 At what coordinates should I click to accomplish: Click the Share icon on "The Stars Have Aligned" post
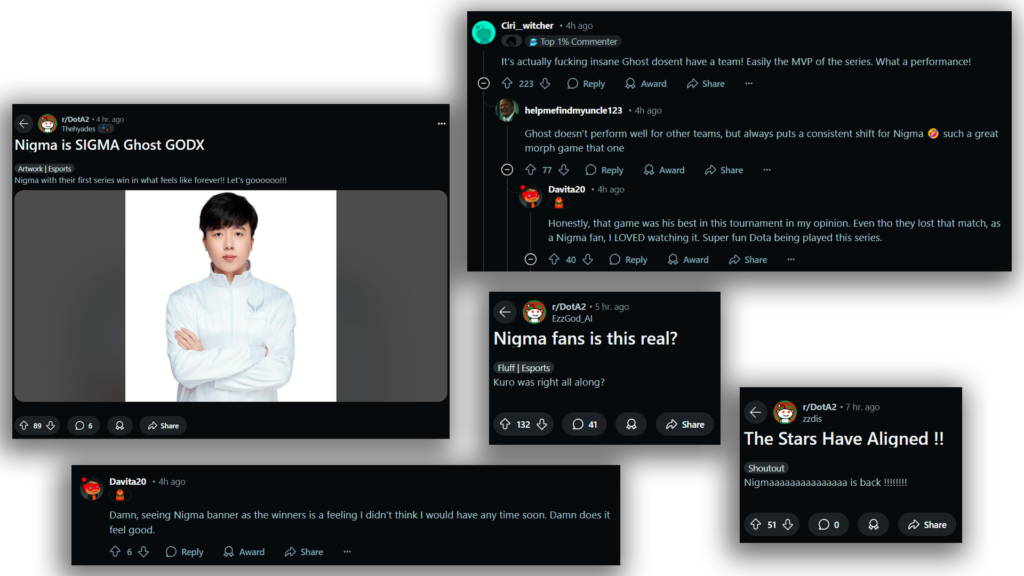coord(926,524)
